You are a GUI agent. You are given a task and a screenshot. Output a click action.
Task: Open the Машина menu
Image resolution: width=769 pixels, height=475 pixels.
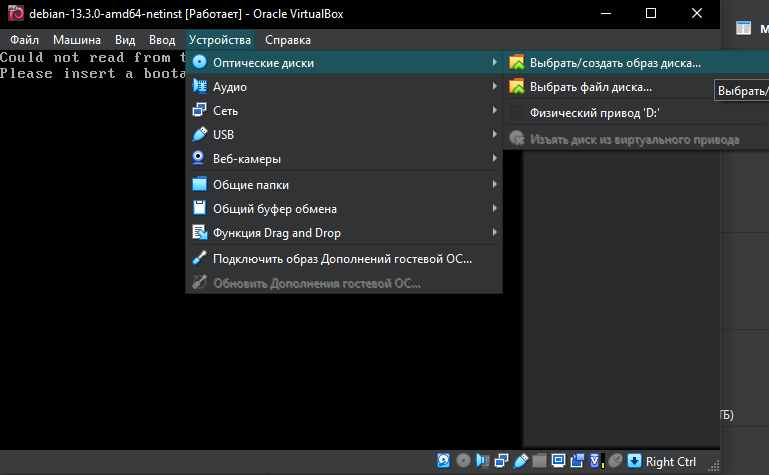[x=77, y=40]
